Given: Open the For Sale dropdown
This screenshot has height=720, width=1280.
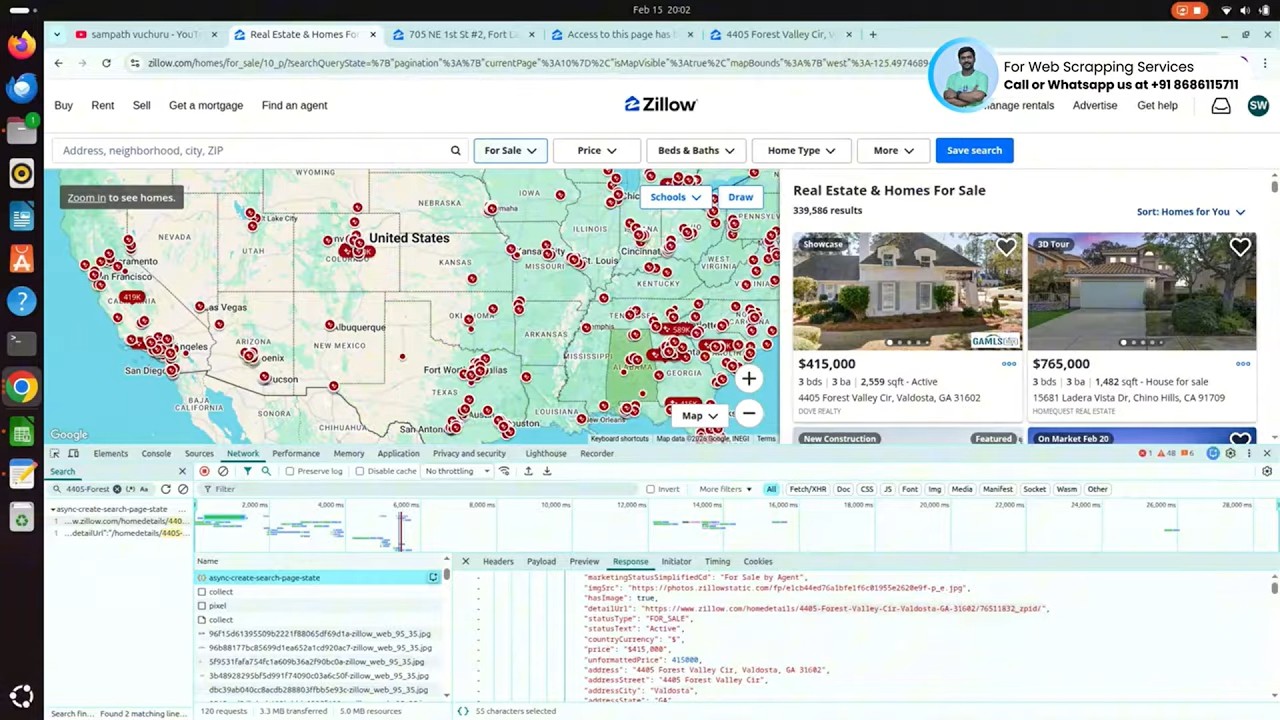Looking at the screenshot, I should click(510, 151).
